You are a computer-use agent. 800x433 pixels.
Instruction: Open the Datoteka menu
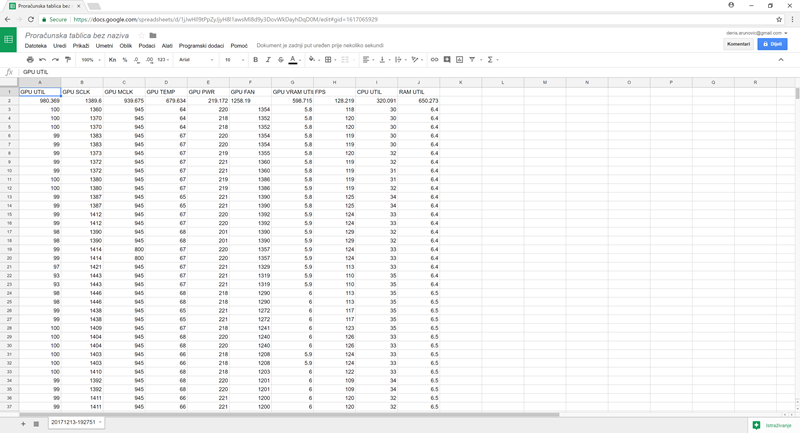(x=36, y=45)
